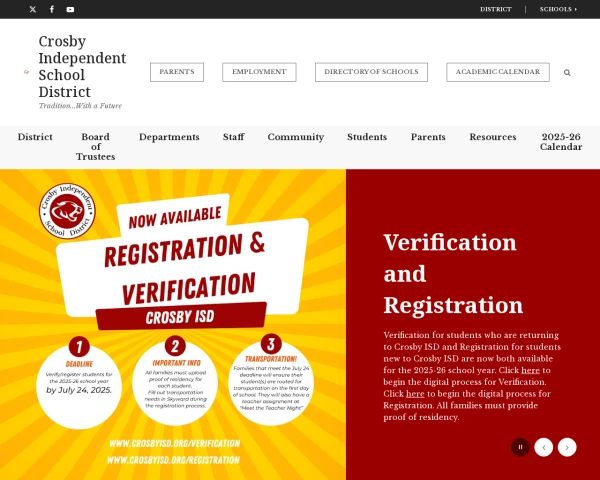Click the small cougar logo beside district name
600x480 pixels.
[26, 72]
